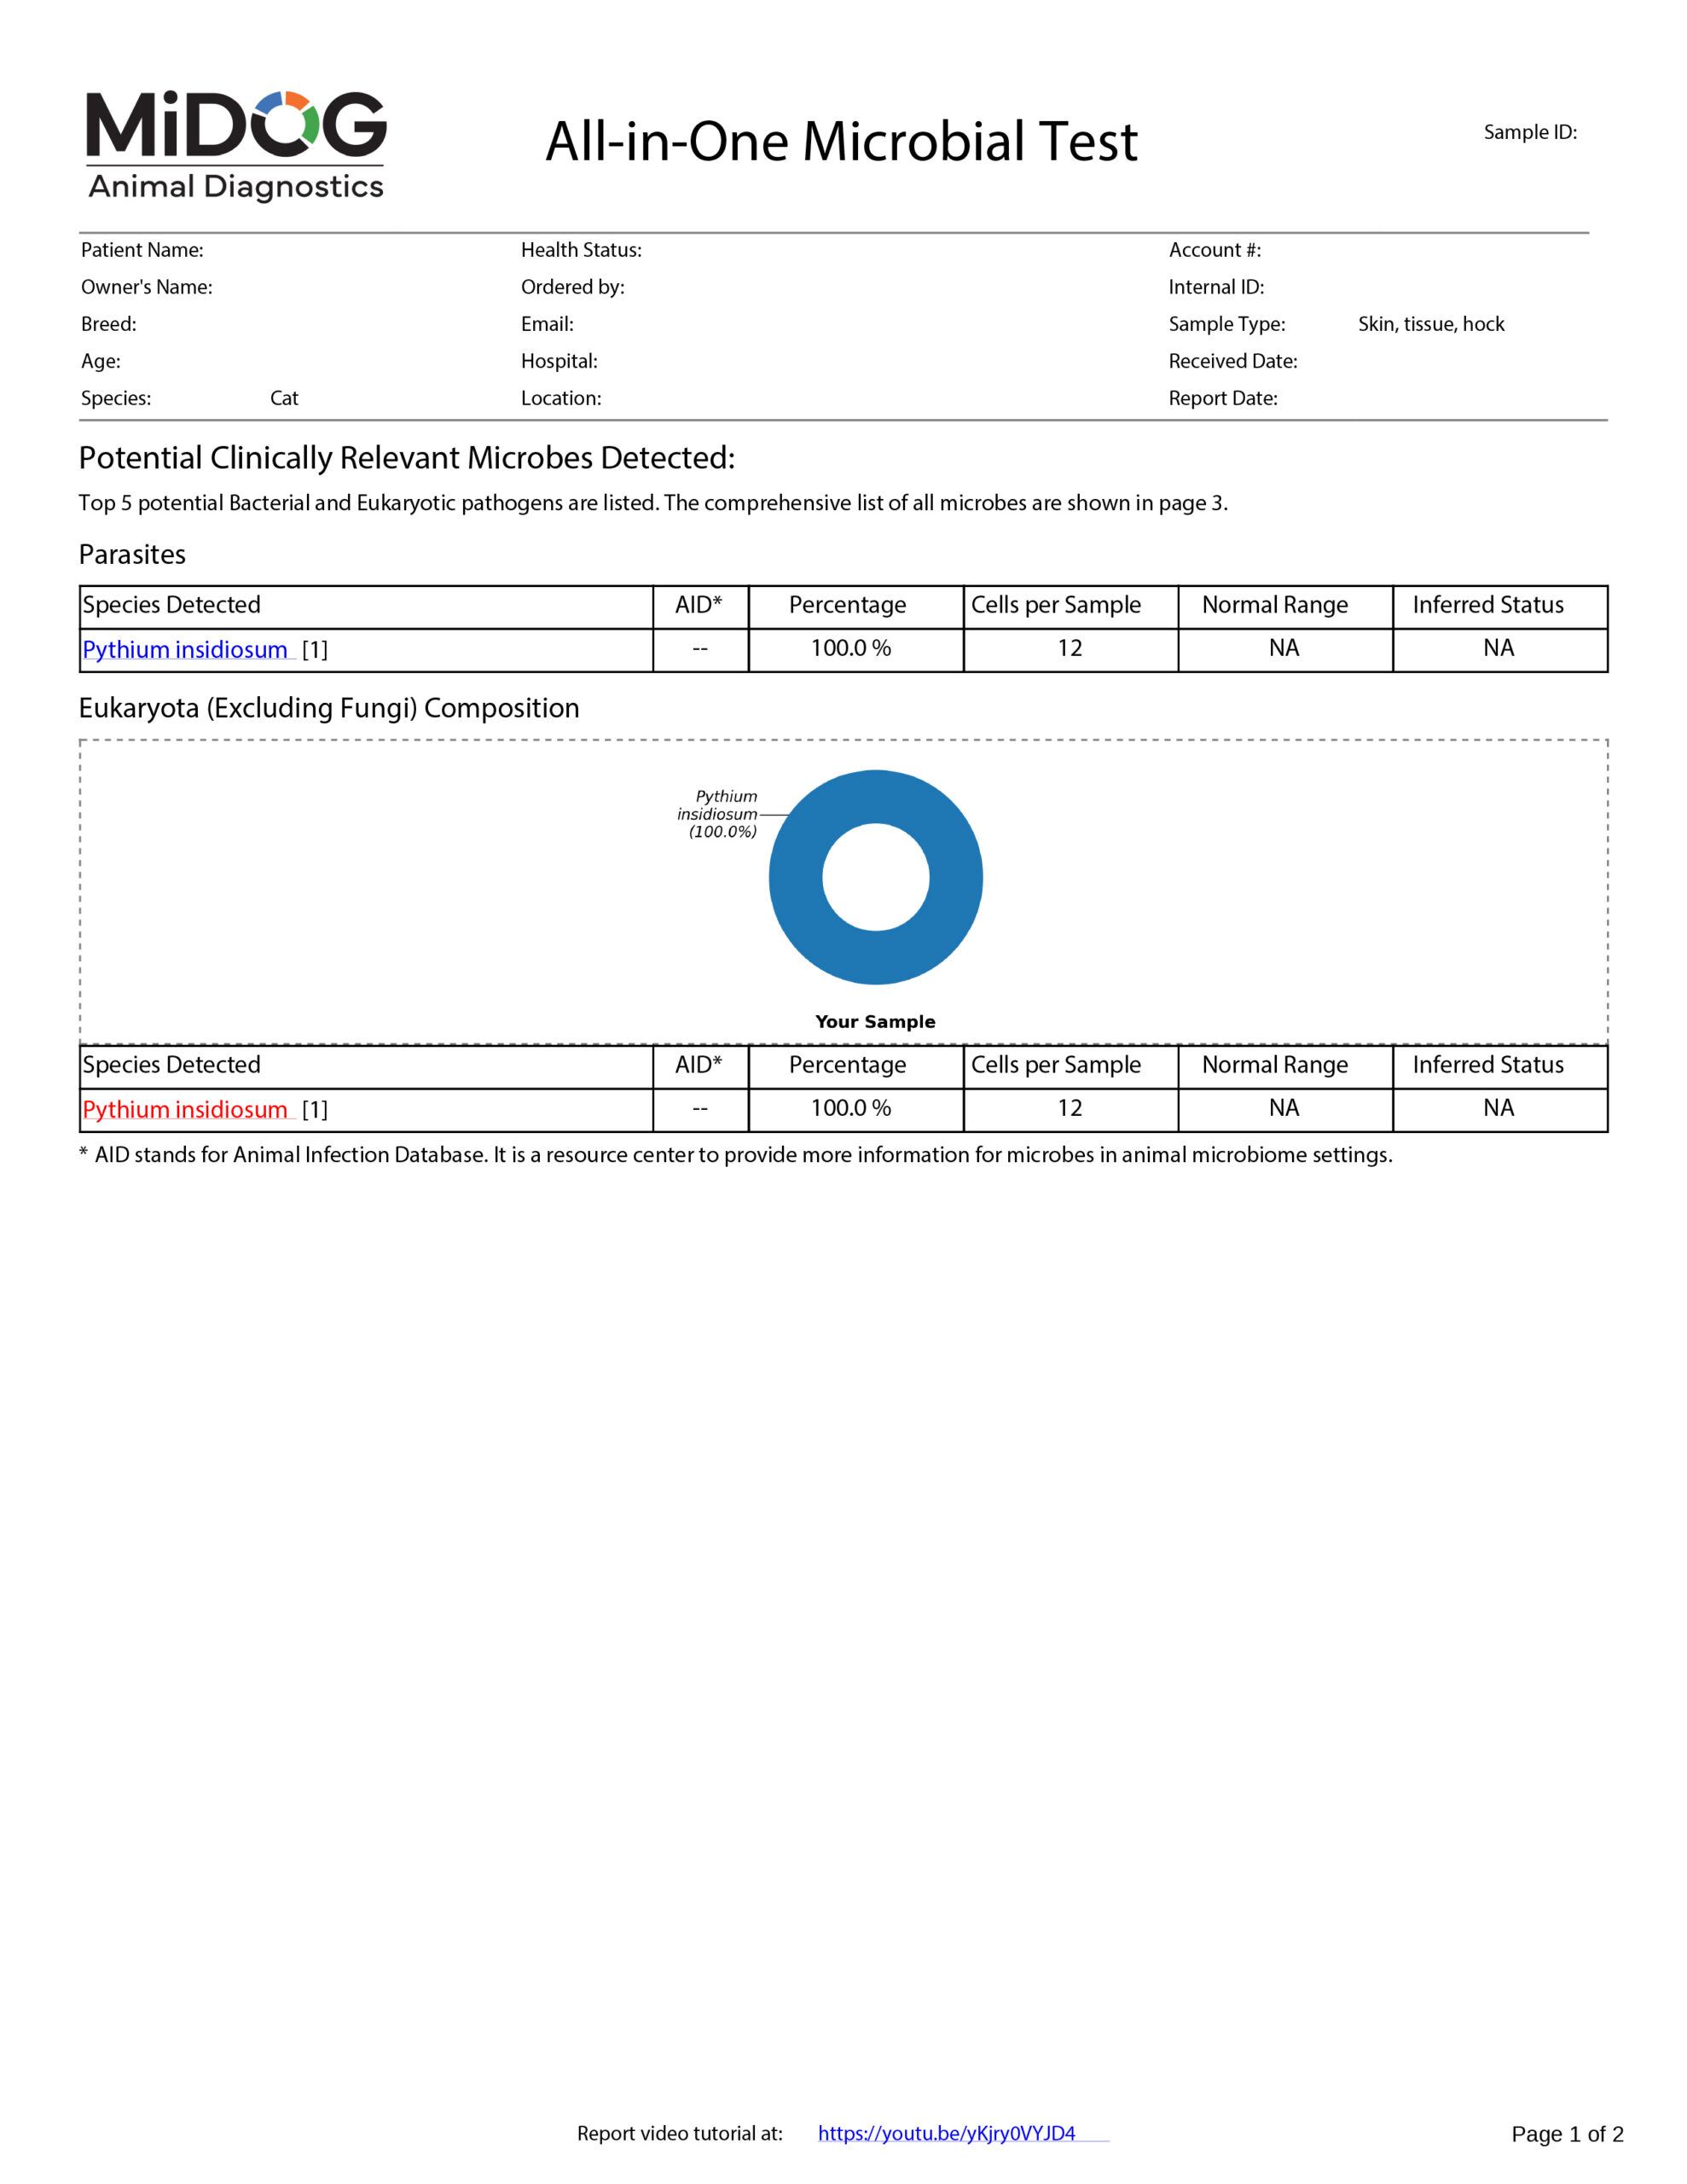Click the 'Sample ID:' label
Image resolution: width=1687 pixels, height=2184 pixels.
(x=1530, y=132)
